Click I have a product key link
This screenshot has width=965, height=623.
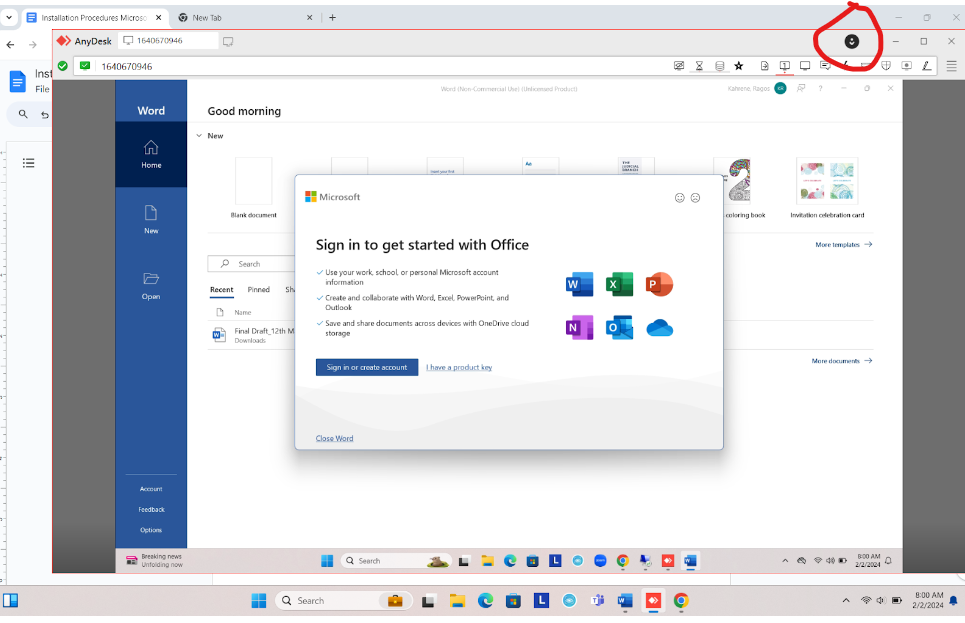tap(459, 368)
